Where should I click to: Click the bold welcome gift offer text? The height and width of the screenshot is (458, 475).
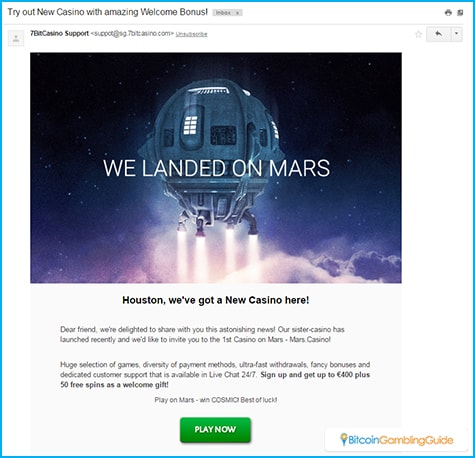215,380
